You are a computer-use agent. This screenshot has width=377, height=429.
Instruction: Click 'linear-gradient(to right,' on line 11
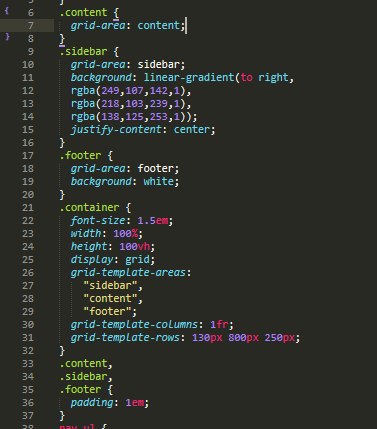(x=219, y=78)
